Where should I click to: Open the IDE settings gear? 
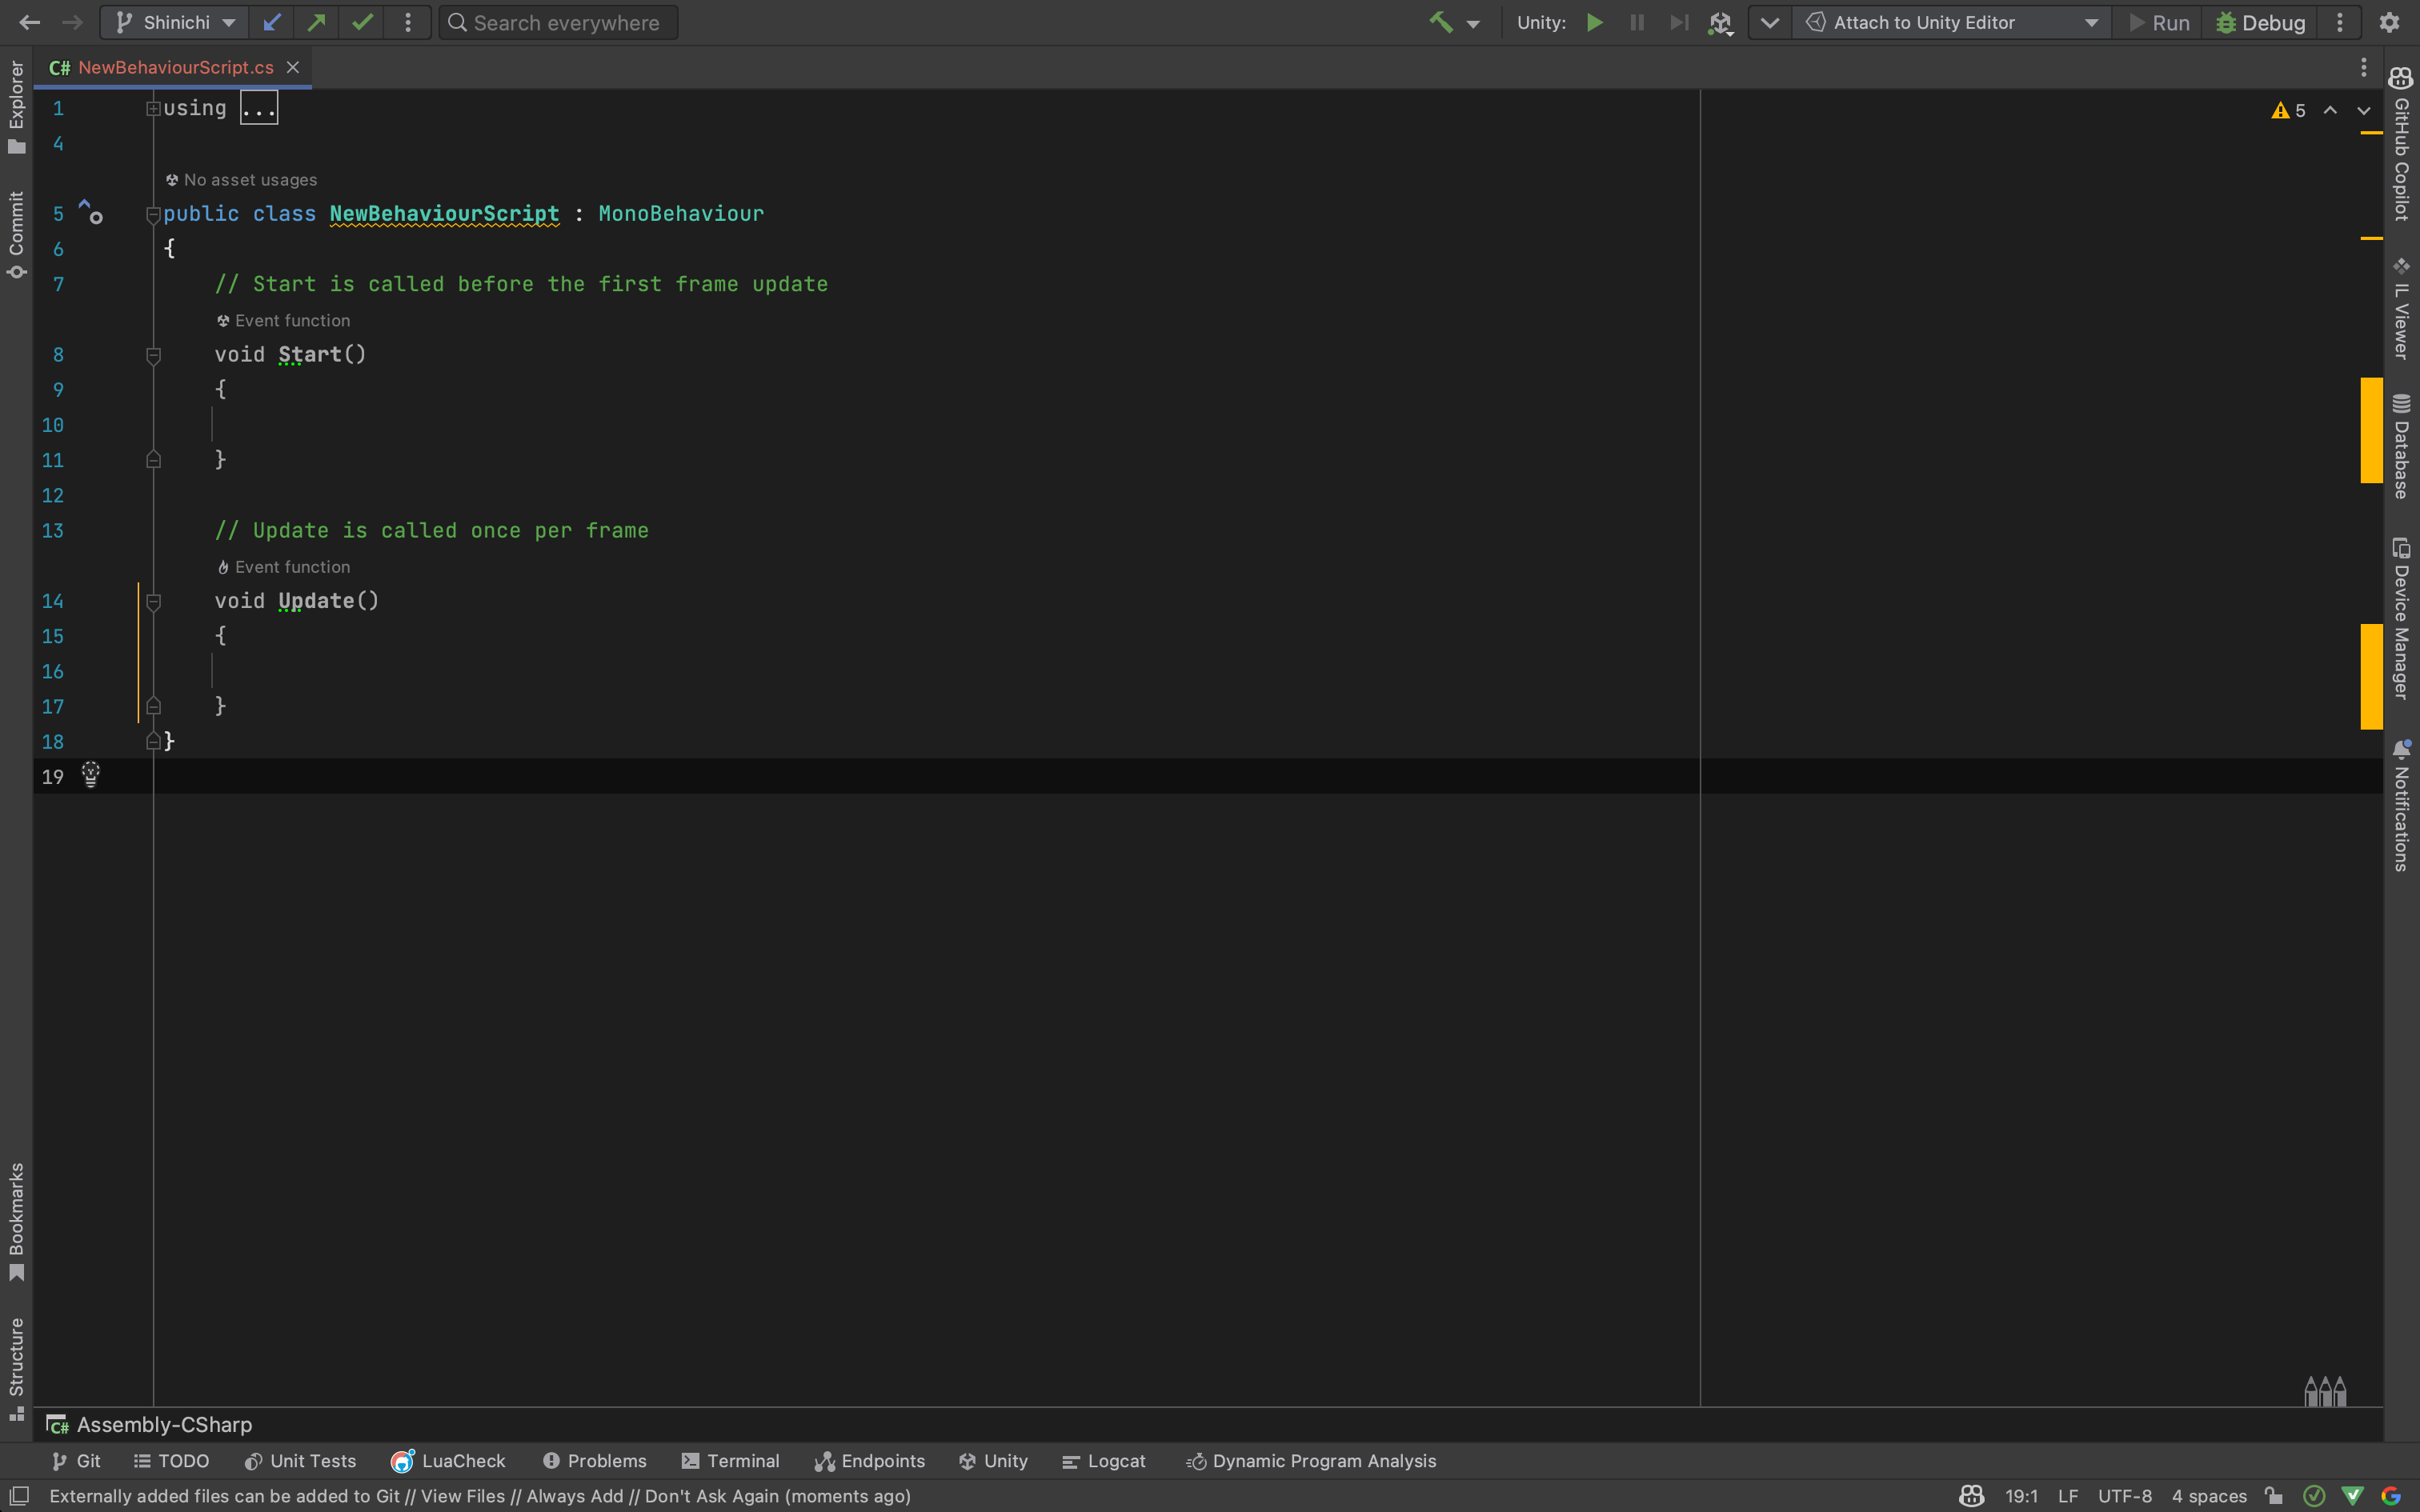click(x=2389, y=22)
